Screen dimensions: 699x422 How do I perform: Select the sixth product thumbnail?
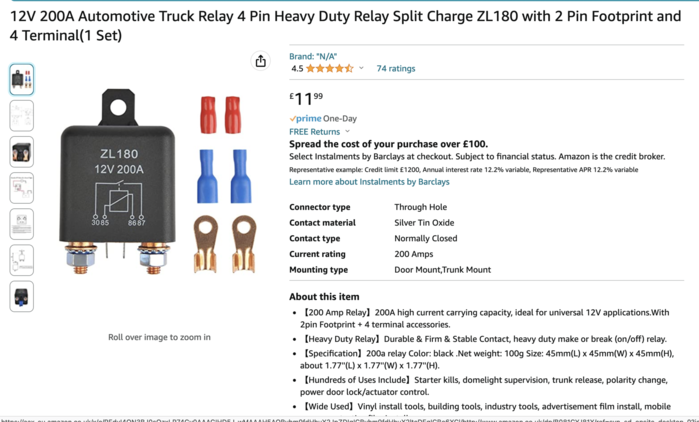point(21,260)
